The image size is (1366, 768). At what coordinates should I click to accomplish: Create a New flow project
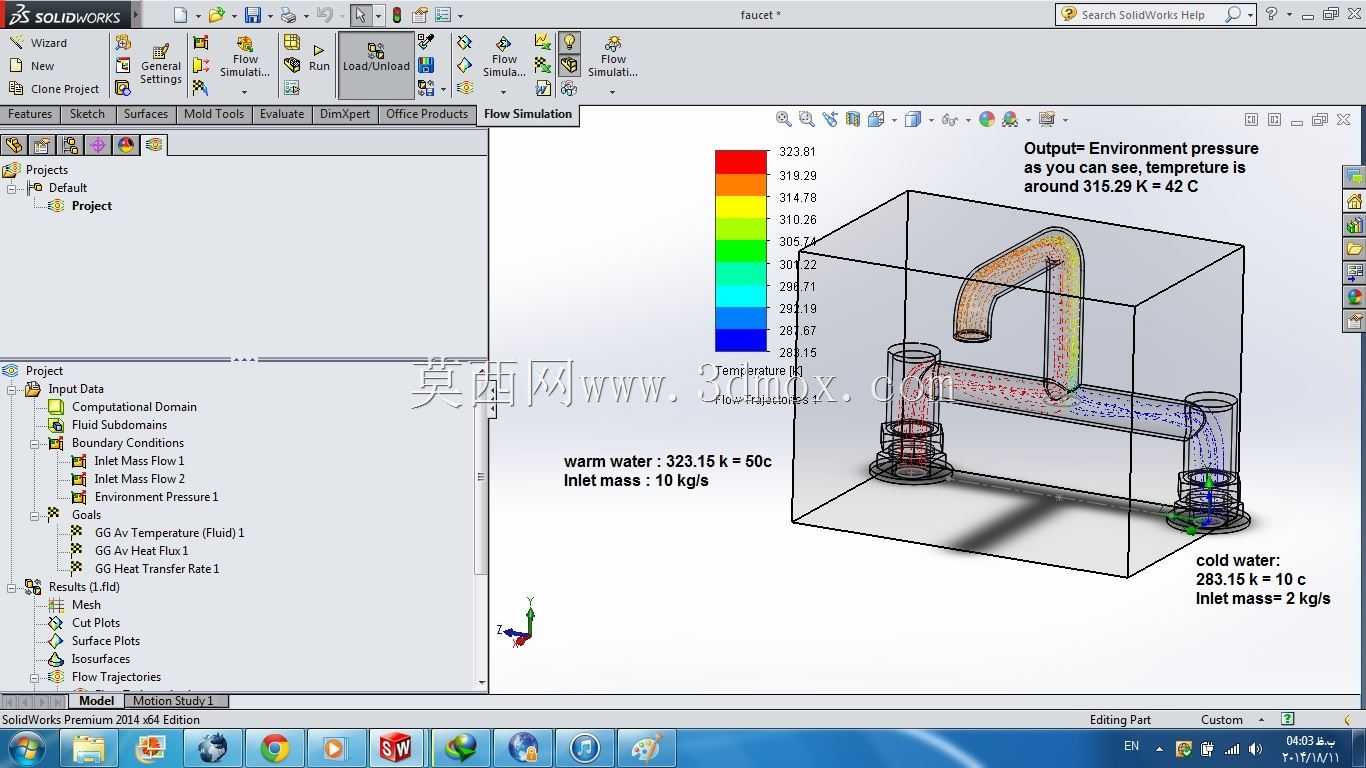coord(32,66)
